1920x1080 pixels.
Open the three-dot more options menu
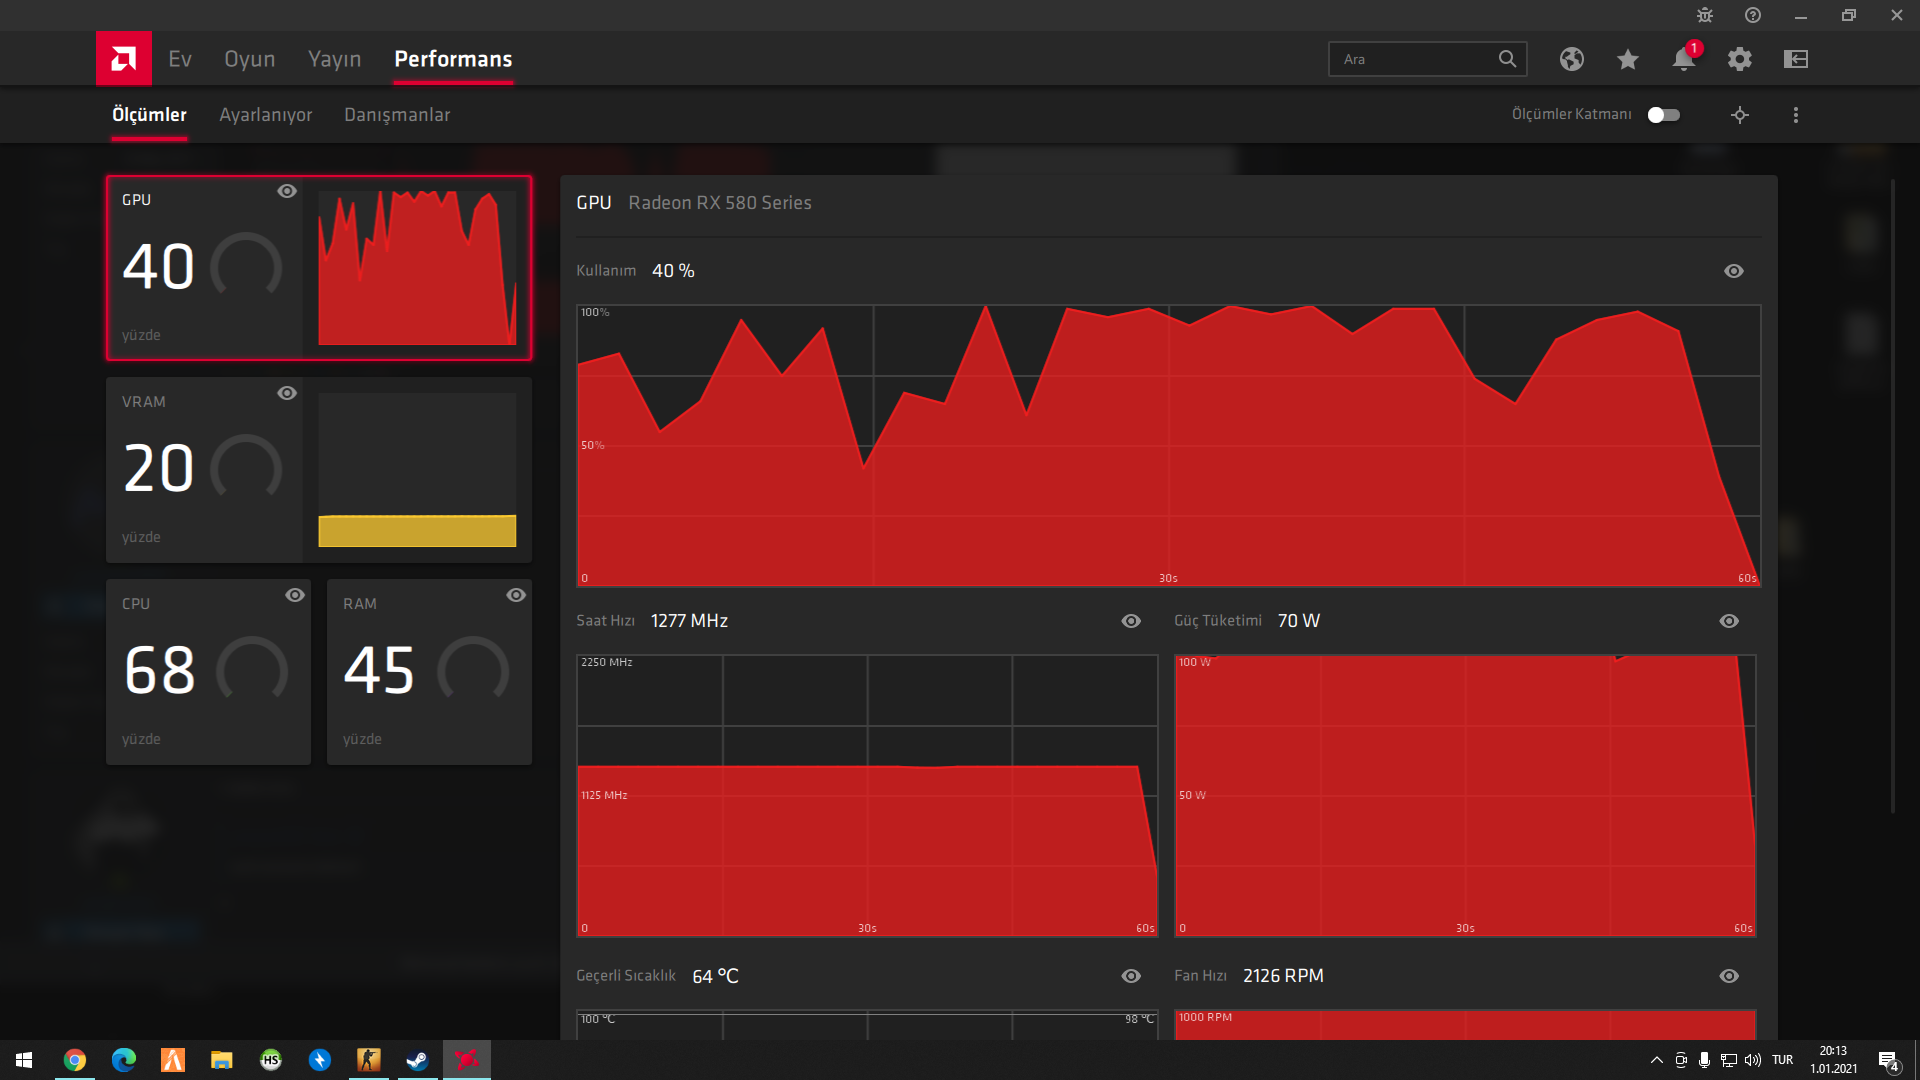point(1796,115)
